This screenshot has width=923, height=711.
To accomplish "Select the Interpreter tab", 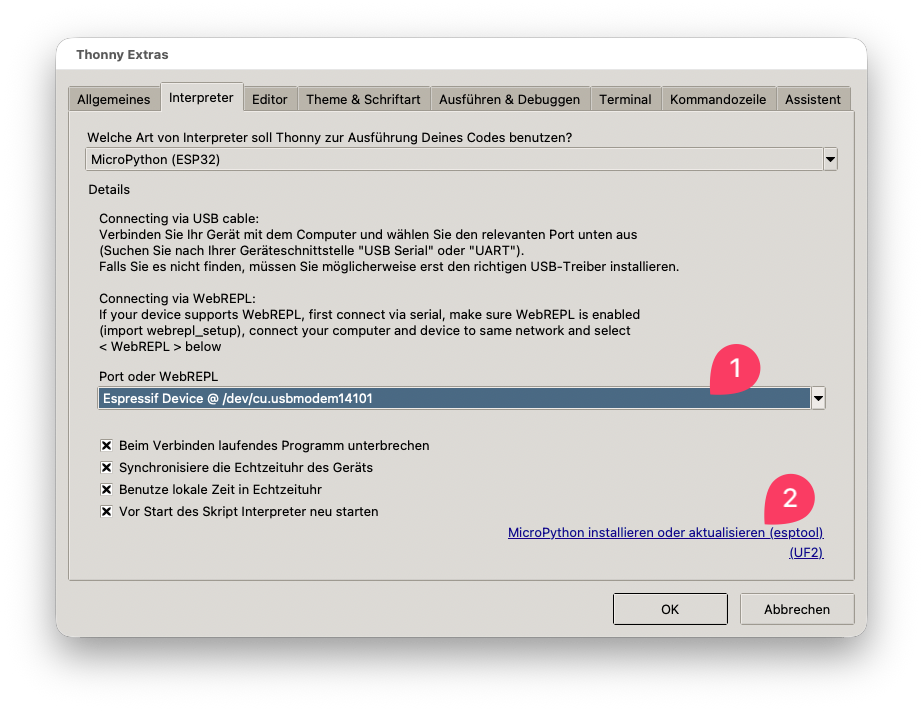I will [201, 98].
